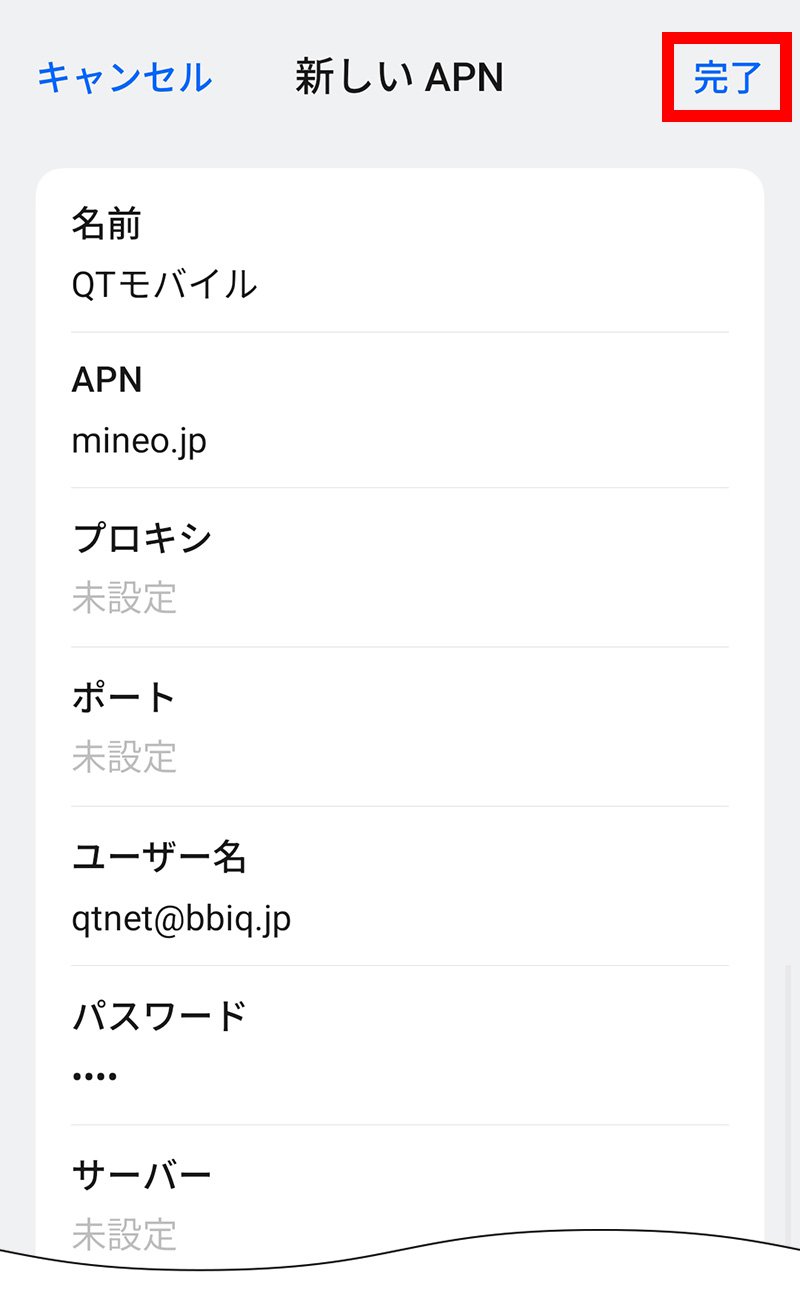Edit the mineo.jp APN value
The image size is (800, 1300).
(139, 440)
